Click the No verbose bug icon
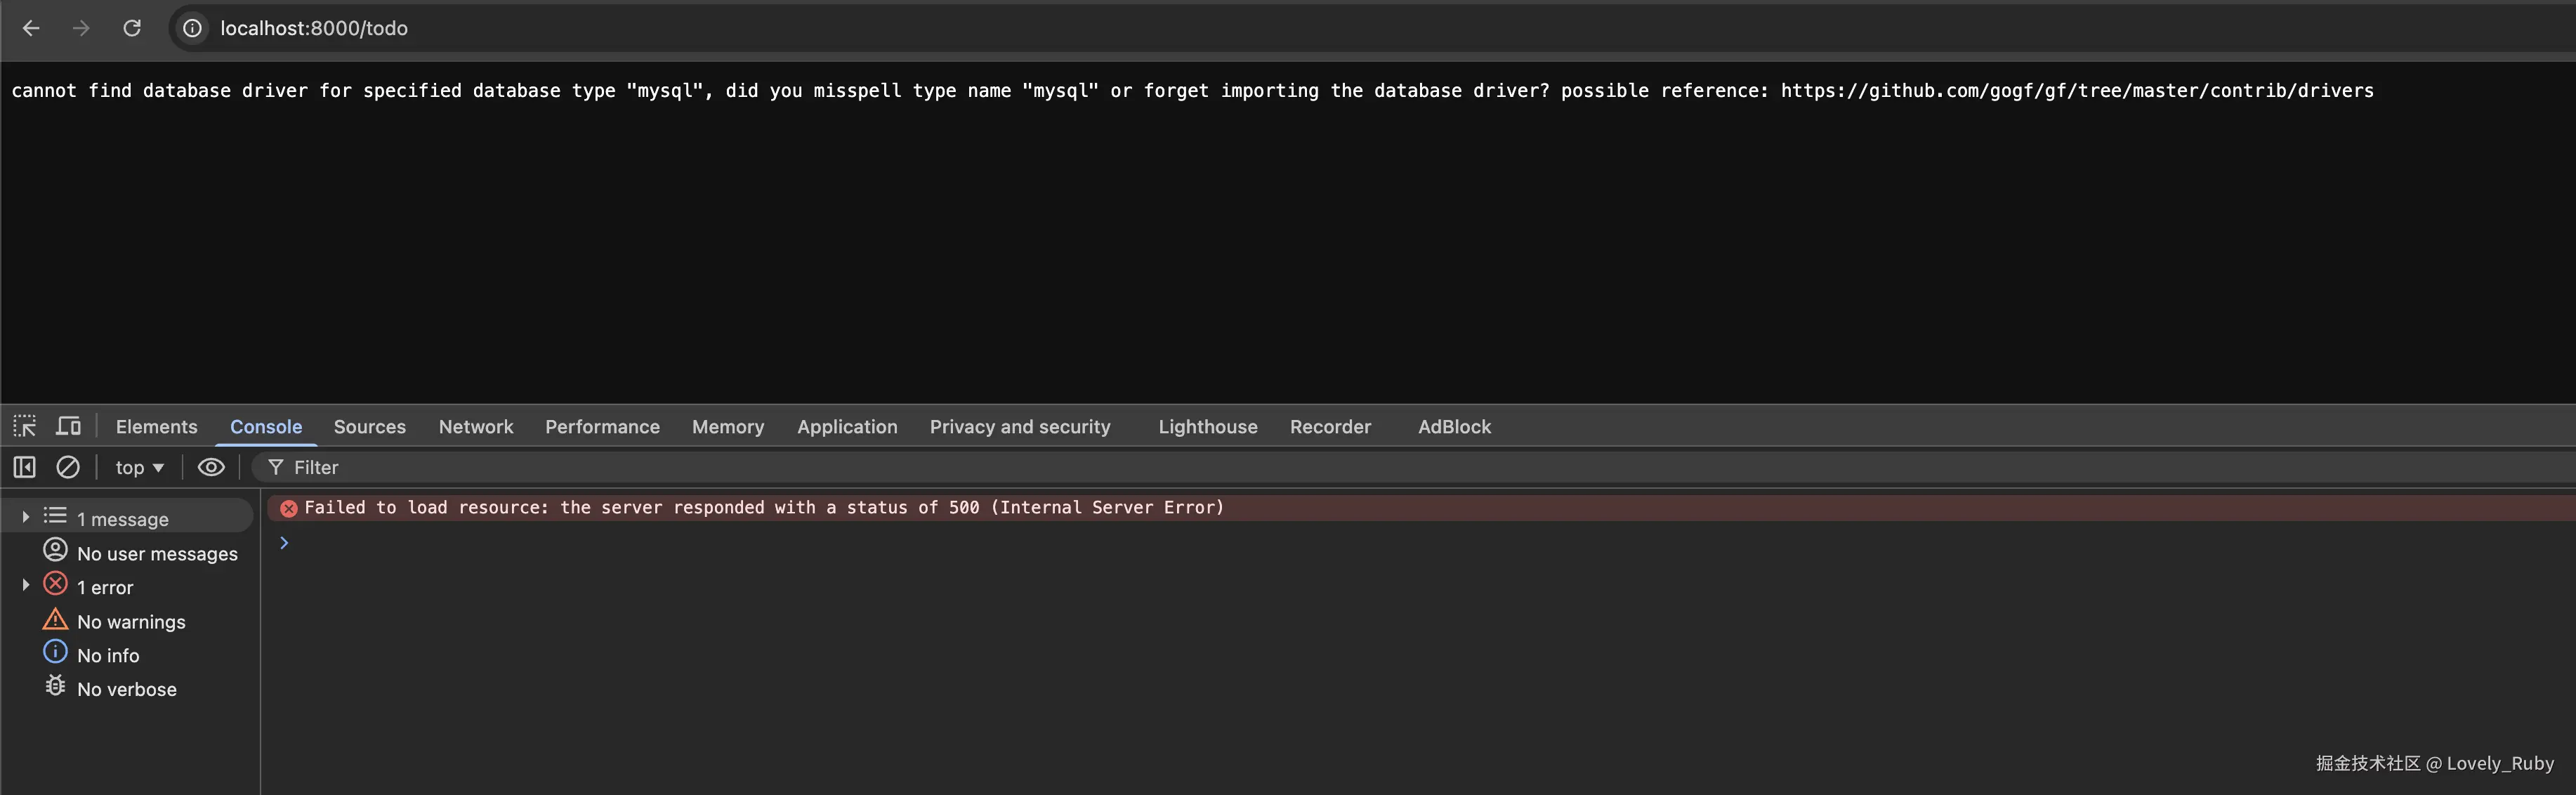 click(56, 686)
